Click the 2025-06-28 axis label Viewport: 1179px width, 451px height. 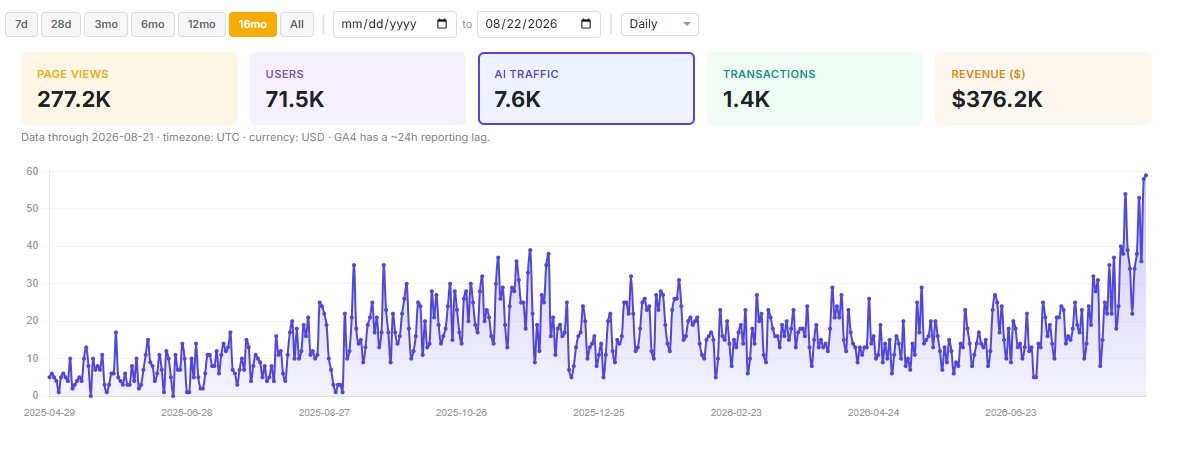(186, 413)
